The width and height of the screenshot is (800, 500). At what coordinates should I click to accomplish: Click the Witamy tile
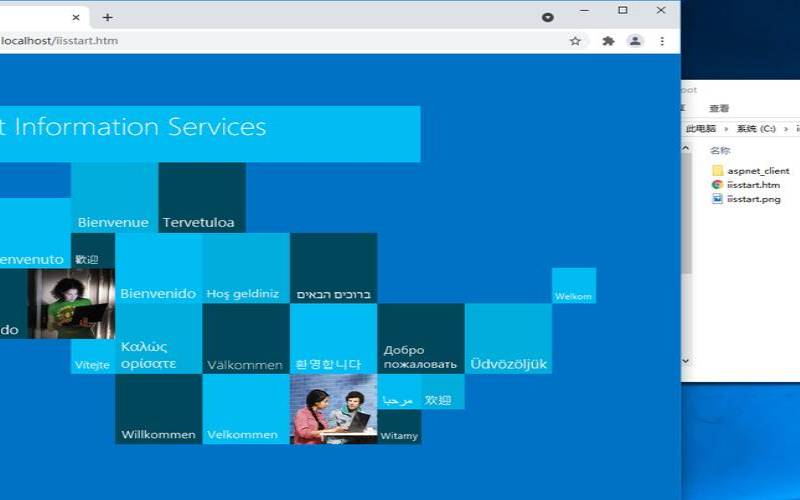pyautogui.click(x=399, y=427)
